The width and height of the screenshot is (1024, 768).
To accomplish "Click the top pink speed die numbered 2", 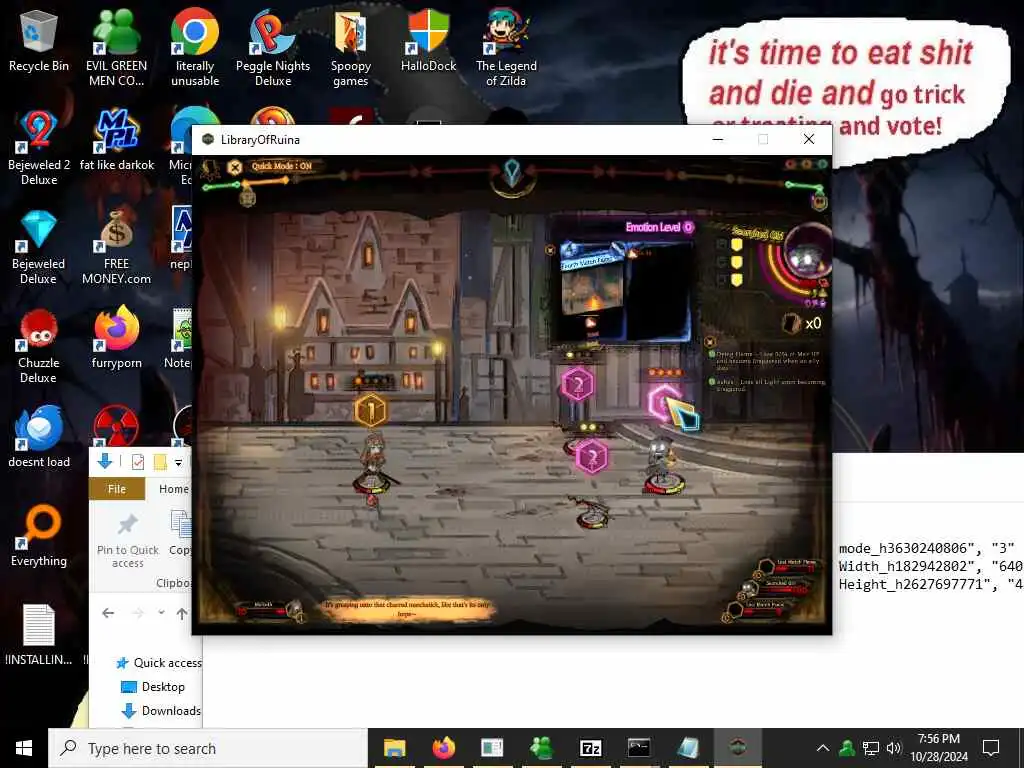I will [x=577, y=385].
